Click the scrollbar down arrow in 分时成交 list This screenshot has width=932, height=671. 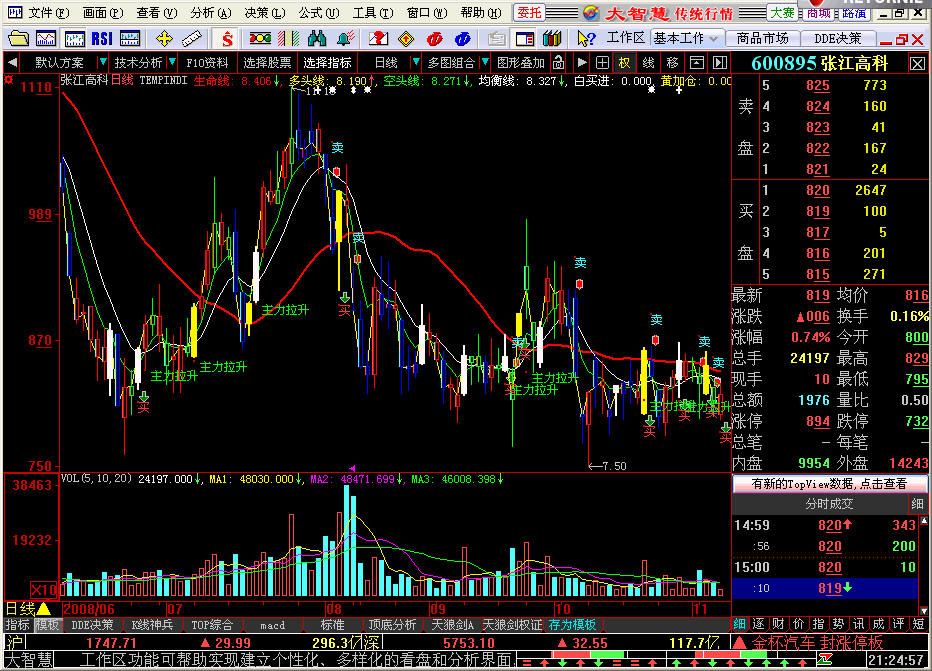tap(924, 610)
